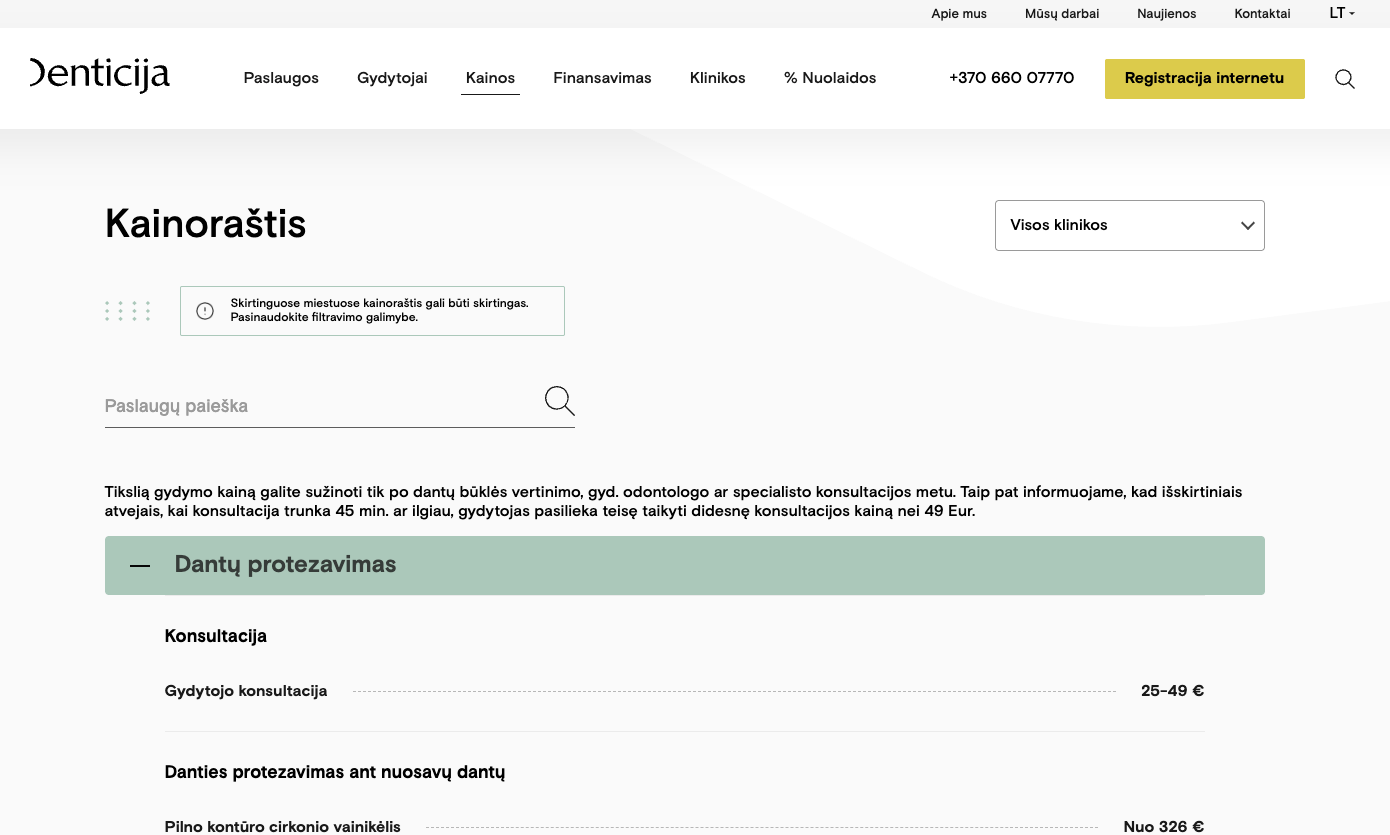The height and width of the screenshot is (835, 1390).
Task: Select the Kainos menu item
Action: coord(490,78)
